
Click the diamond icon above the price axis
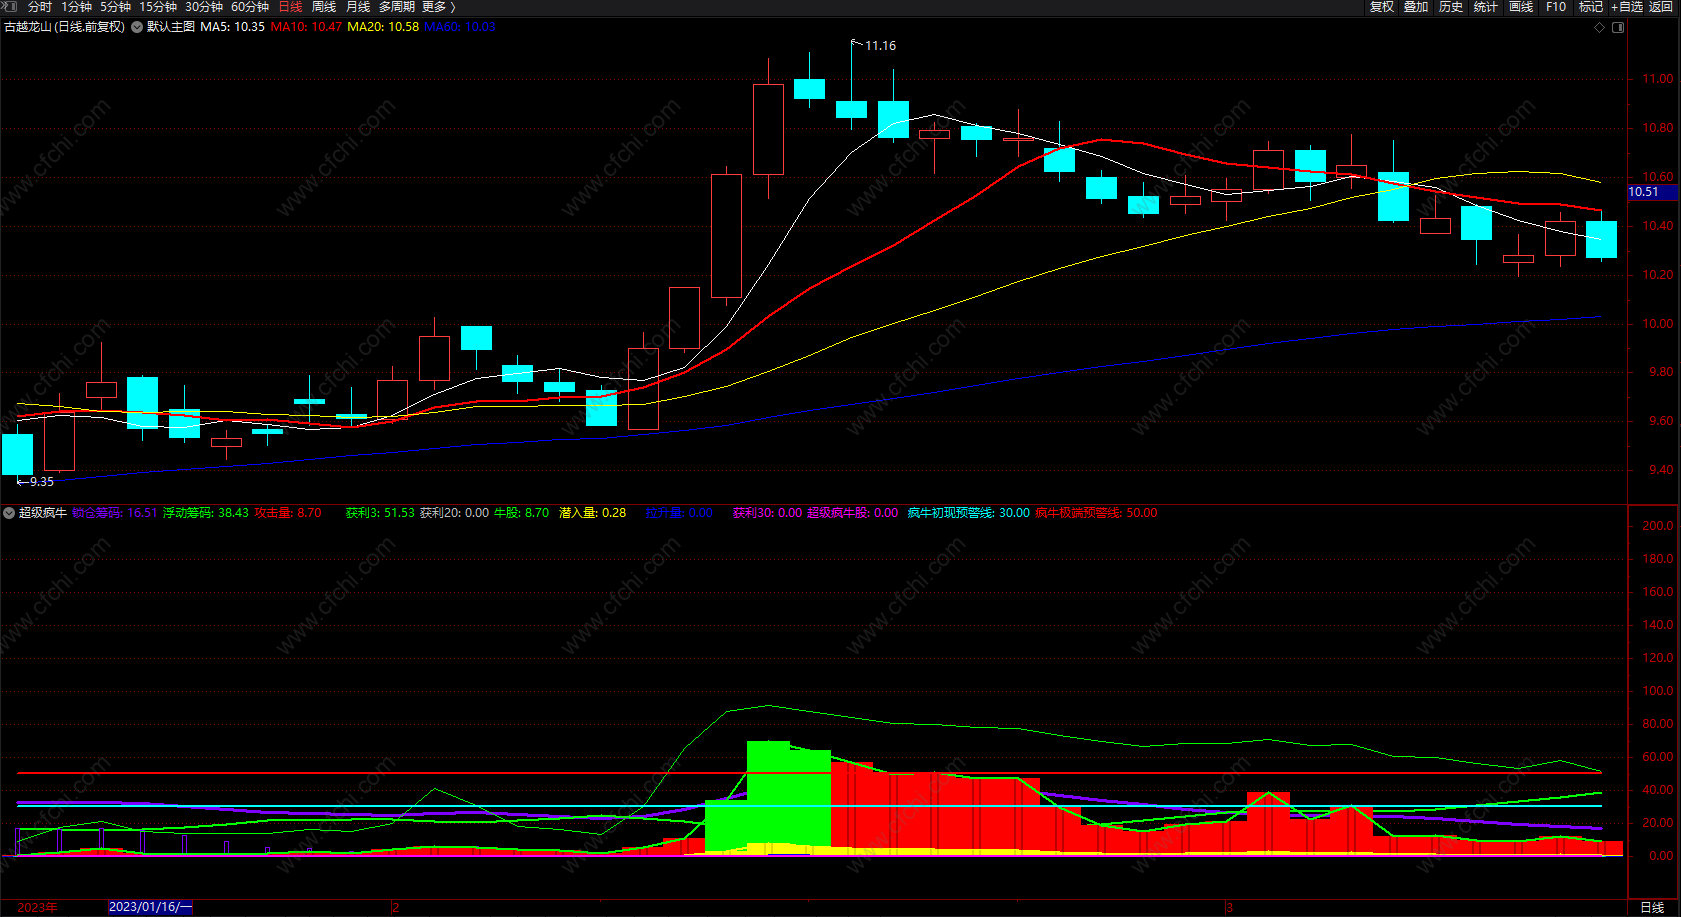tap(1599, 27)
